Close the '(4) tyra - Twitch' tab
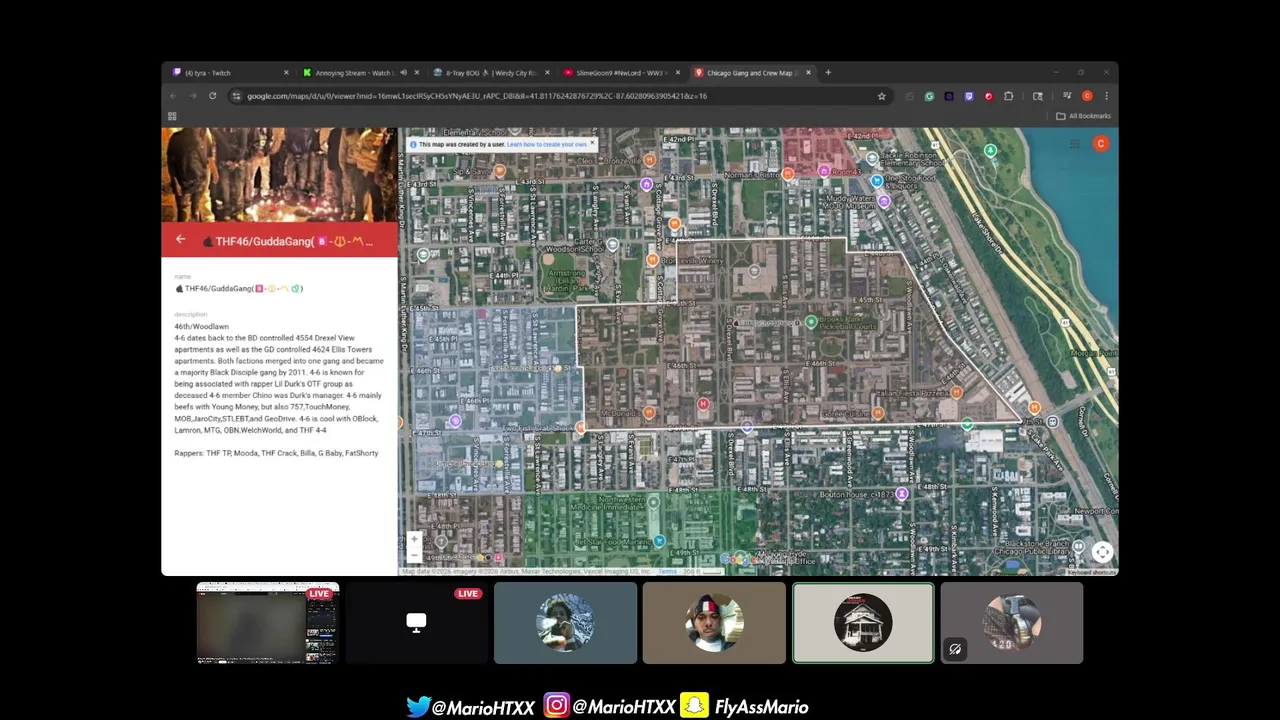 (x=286, y=73)
